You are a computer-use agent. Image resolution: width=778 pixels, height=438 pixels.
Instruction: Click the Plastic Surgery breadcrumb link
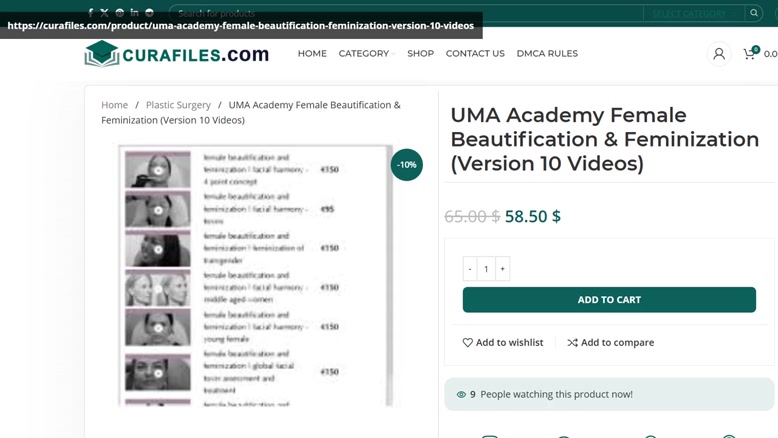coord(178,105)
